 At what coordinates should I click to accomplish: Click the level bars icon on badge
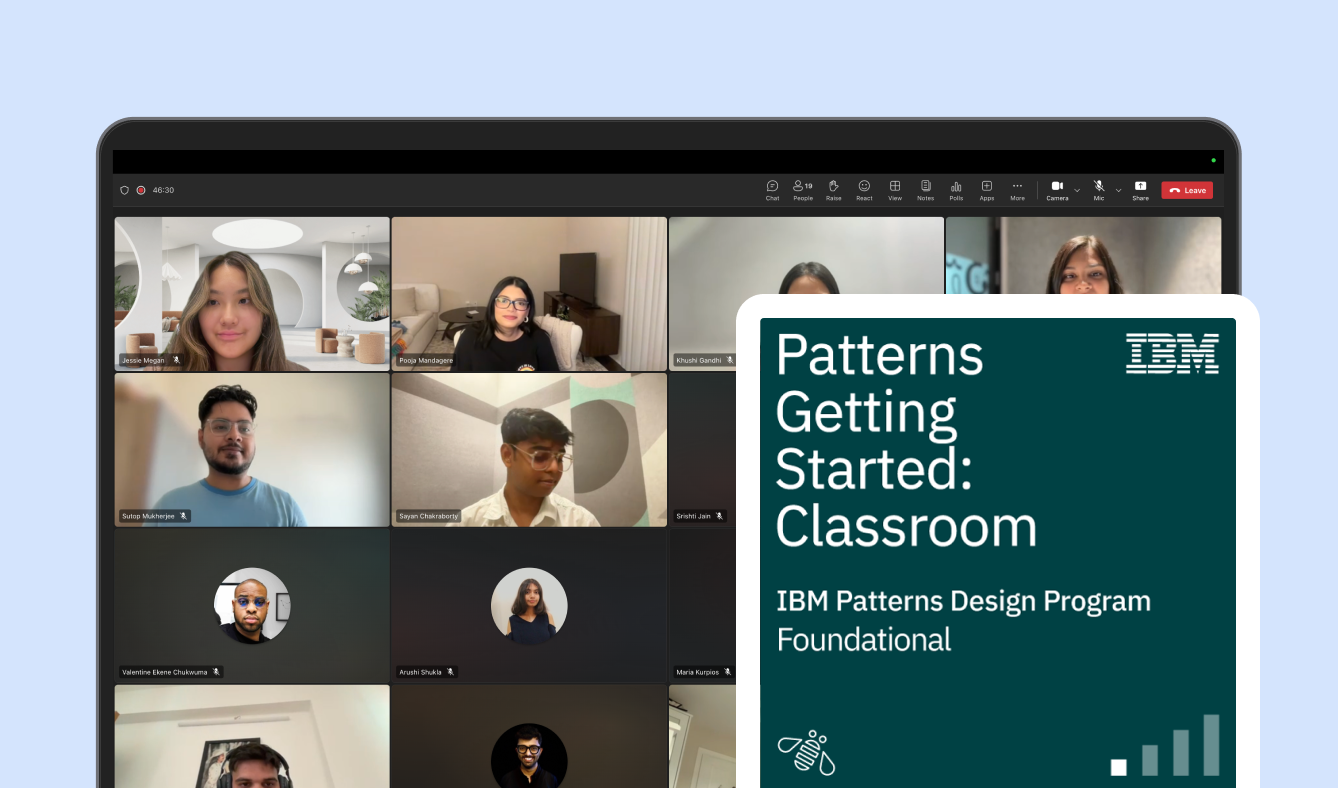1165,745
